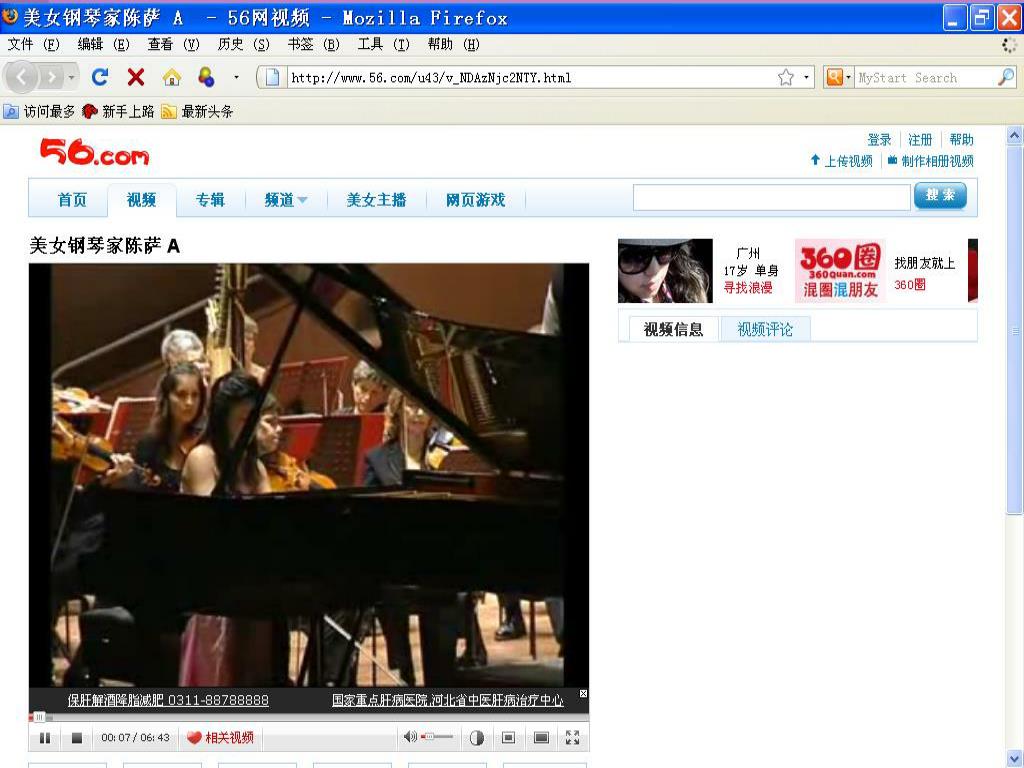This screenshot has height=768, width=1024.
Task: Click the colorful balls toolbar icon
Action: point(206,78)
